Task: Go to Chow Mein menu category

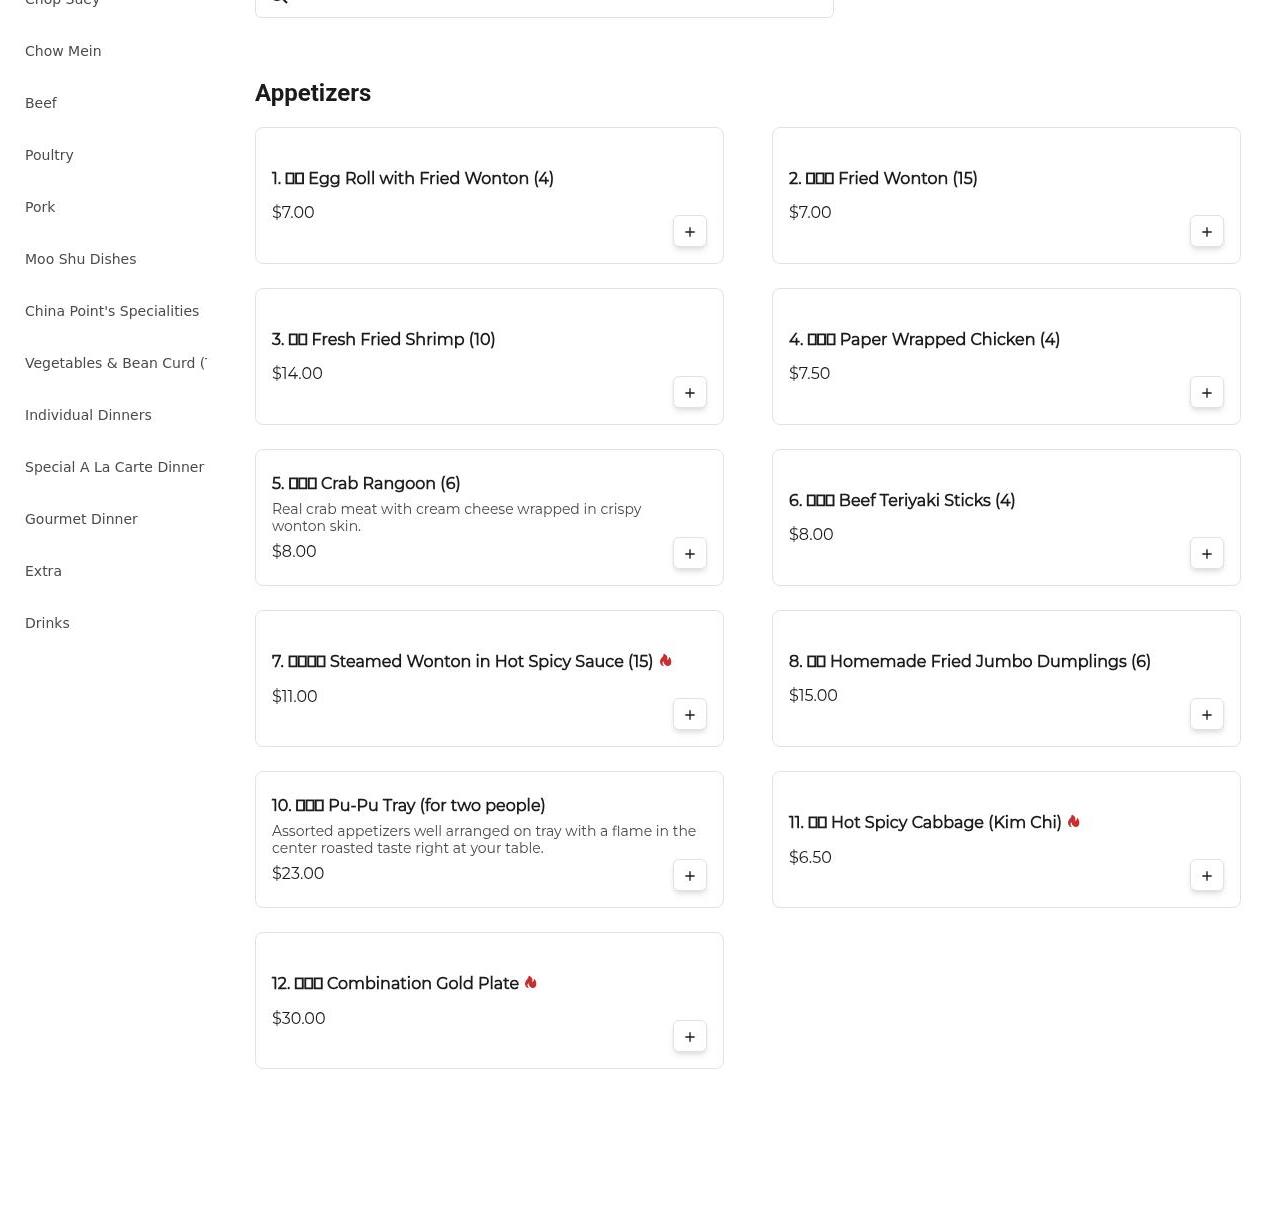Action: coord(63,51)
